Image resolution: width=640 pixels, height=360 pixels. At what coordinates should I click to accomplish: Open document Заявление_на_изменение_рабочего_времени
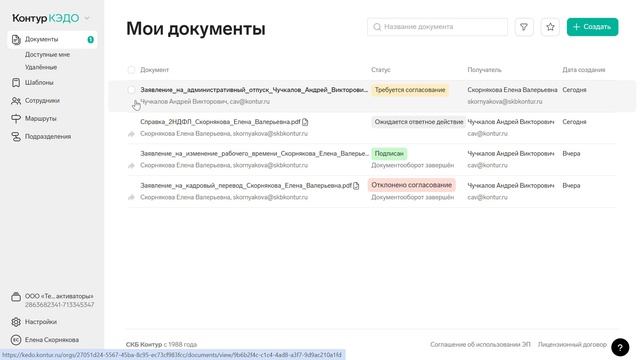click(254, 154)
